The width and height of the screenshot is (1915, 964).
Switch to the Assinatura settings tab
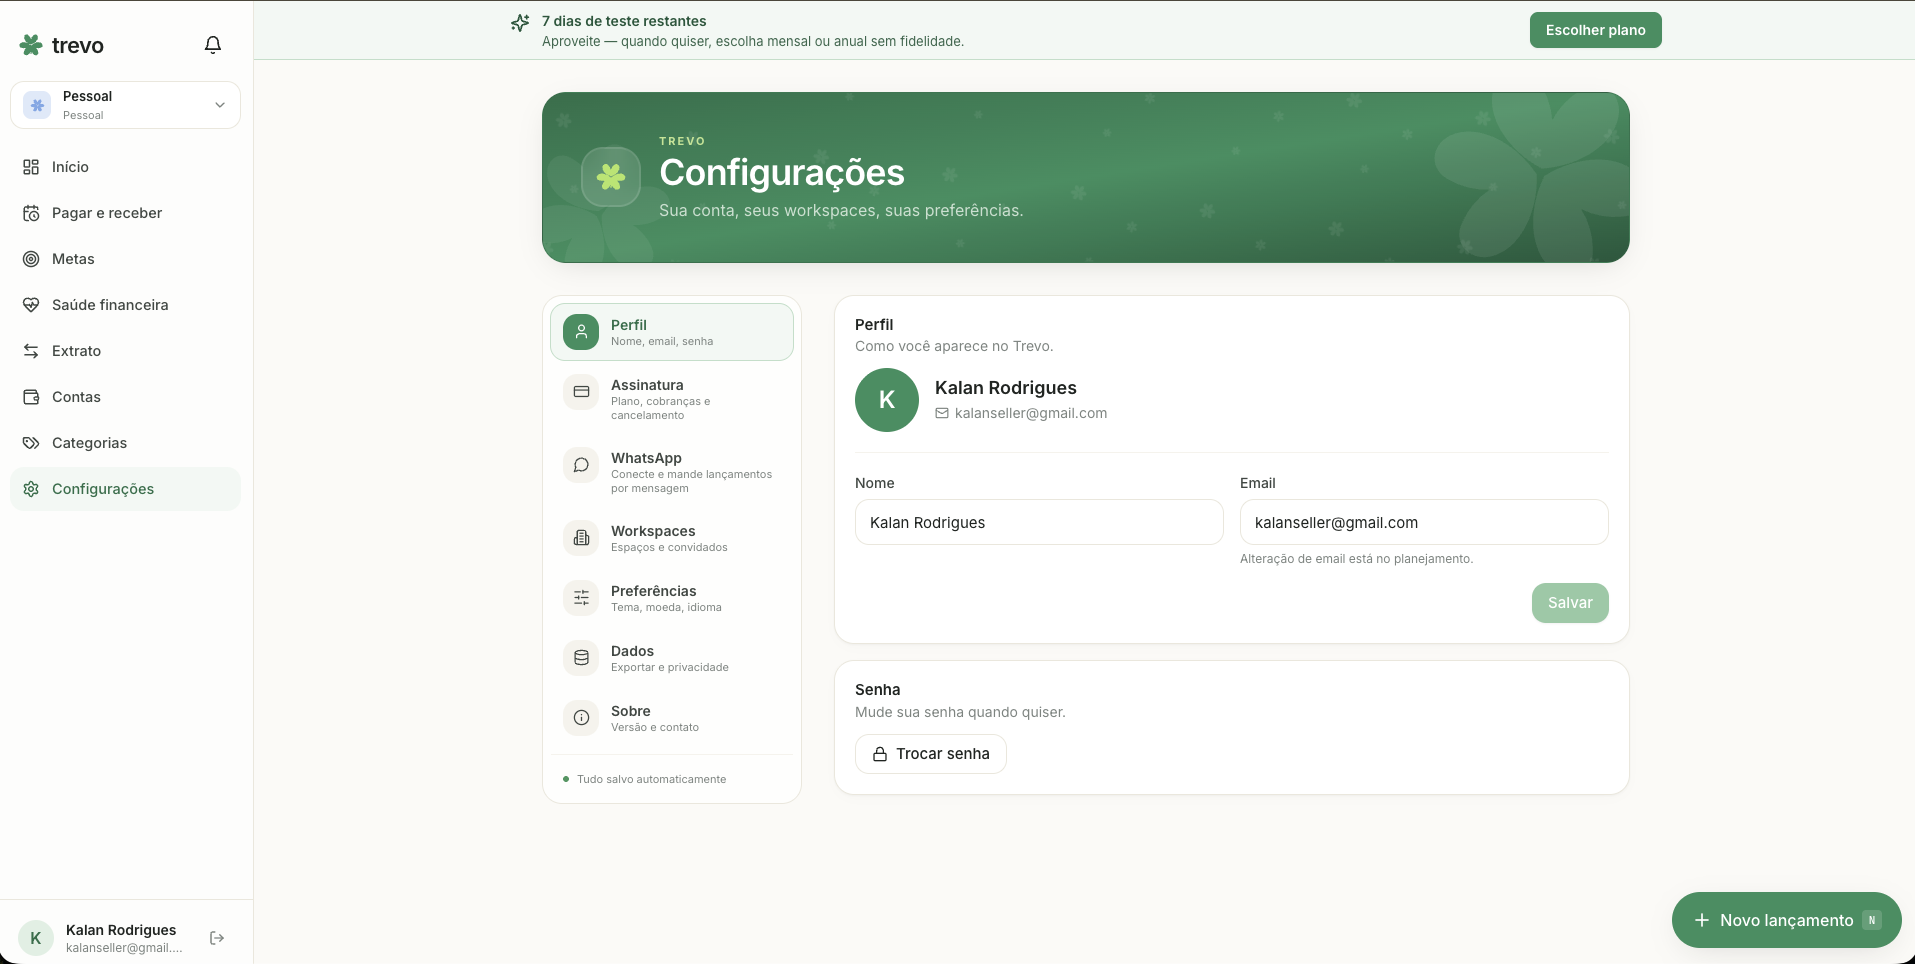pos(672,399)
